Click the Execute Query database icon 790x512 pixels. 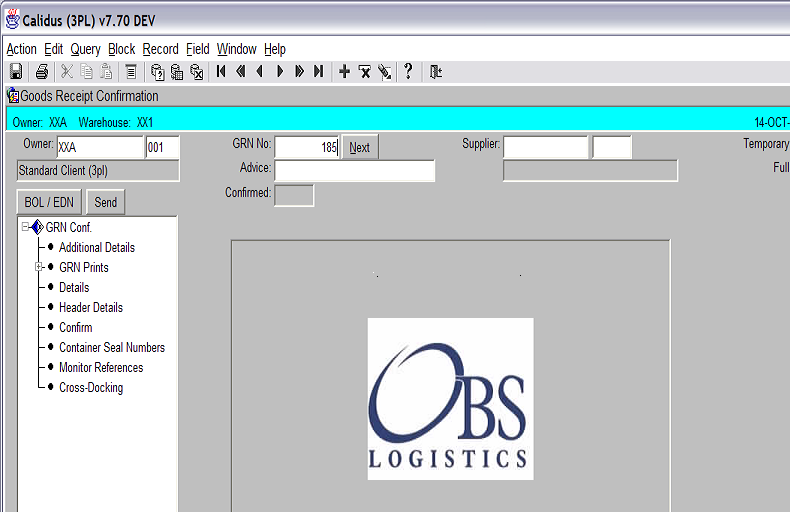pyautogui.click(x=177, y=72)
